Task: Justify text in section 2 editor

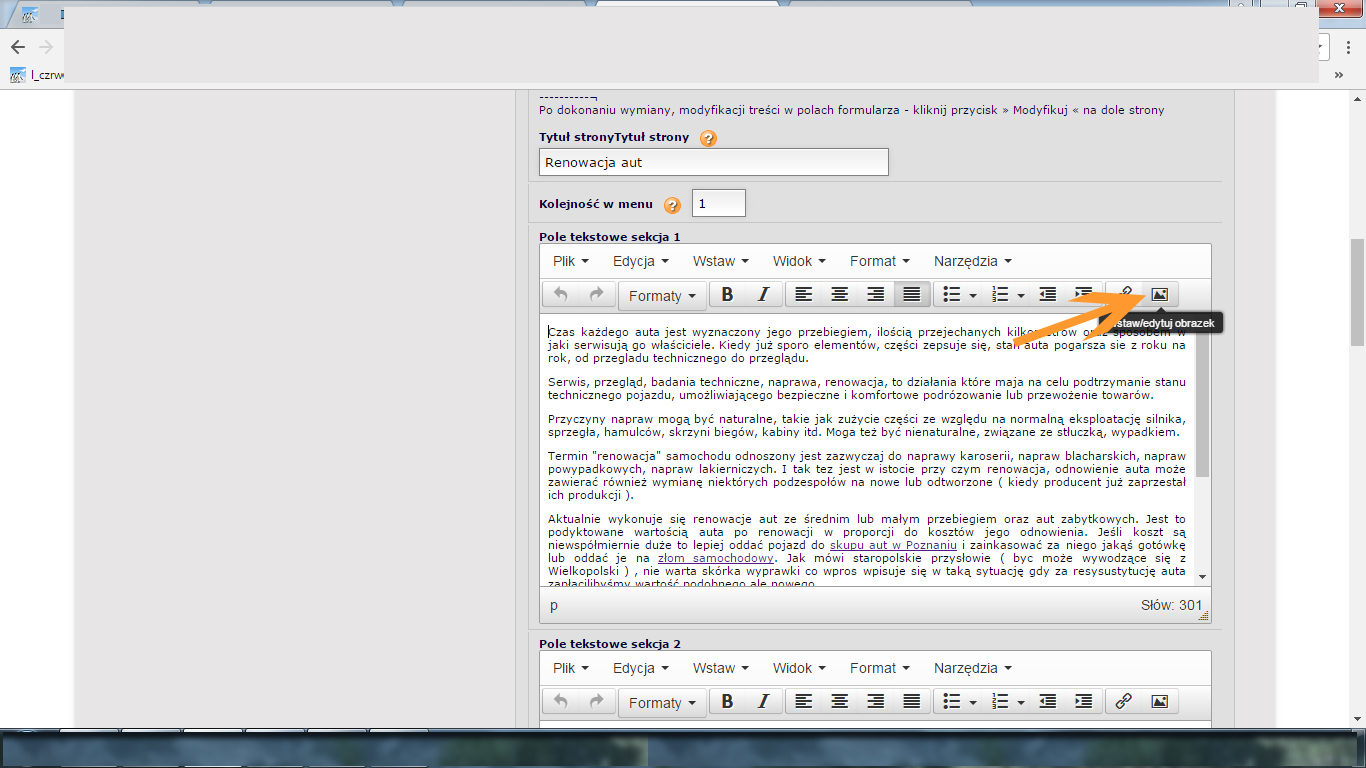Action: point(911,702)
